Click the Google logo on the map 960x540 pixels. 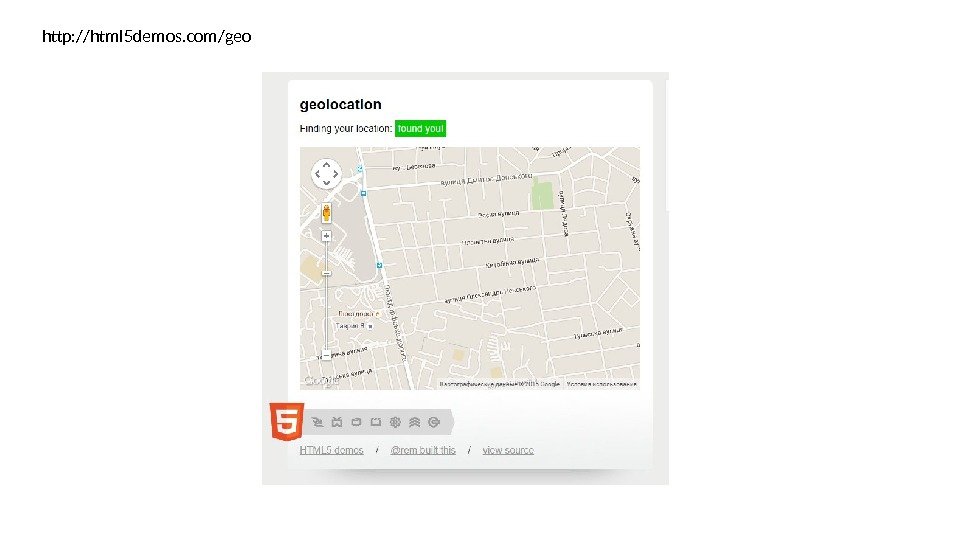coord(321,381)
